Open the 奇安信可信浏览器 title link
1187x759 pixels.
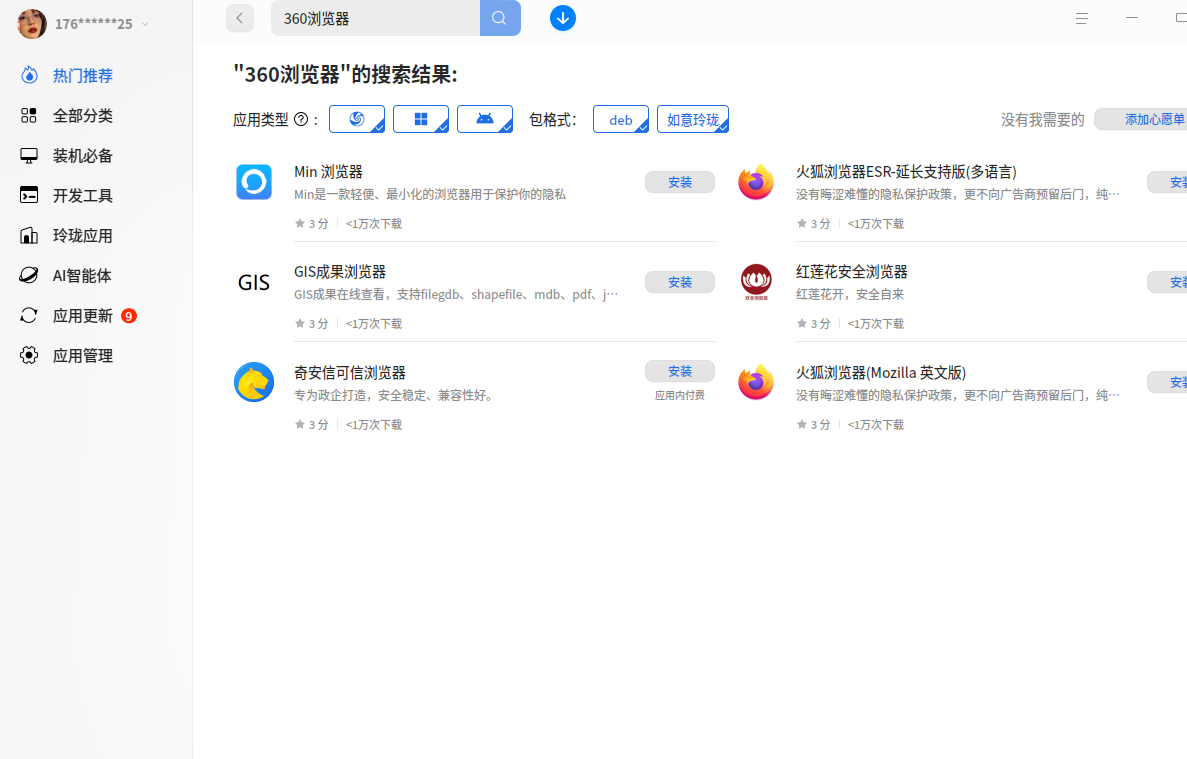pyautogui.click(x=350, y=373)
